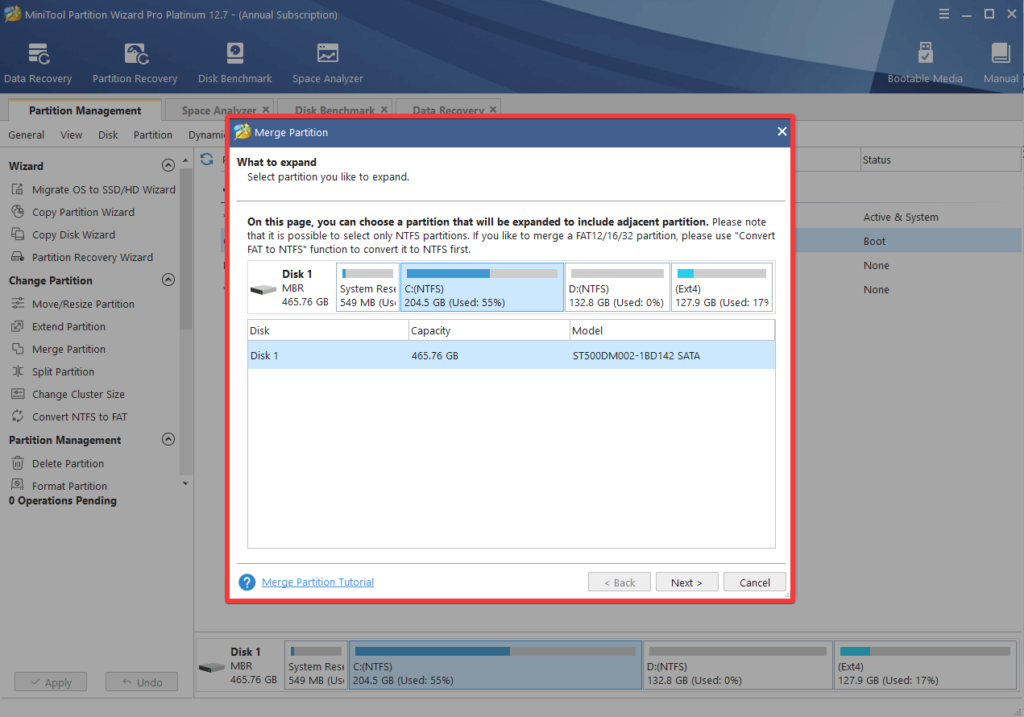Click the Disk 1 drive icon in dialog
1024x717 pixels.
click(x=263, y=289)
